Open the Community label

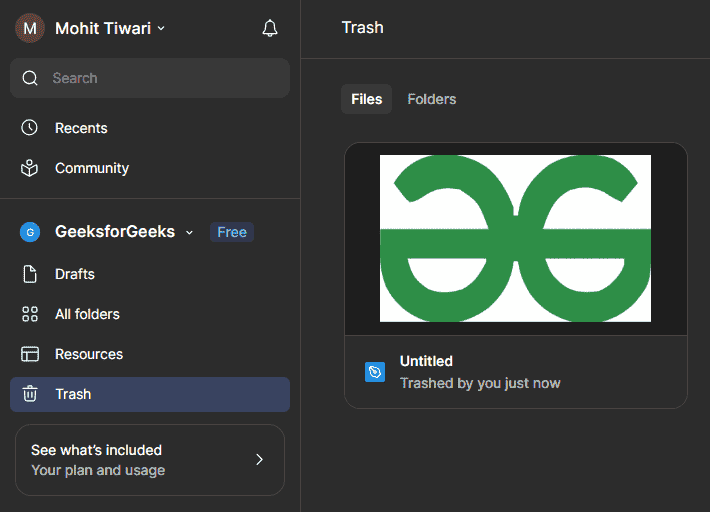point(92,168)
